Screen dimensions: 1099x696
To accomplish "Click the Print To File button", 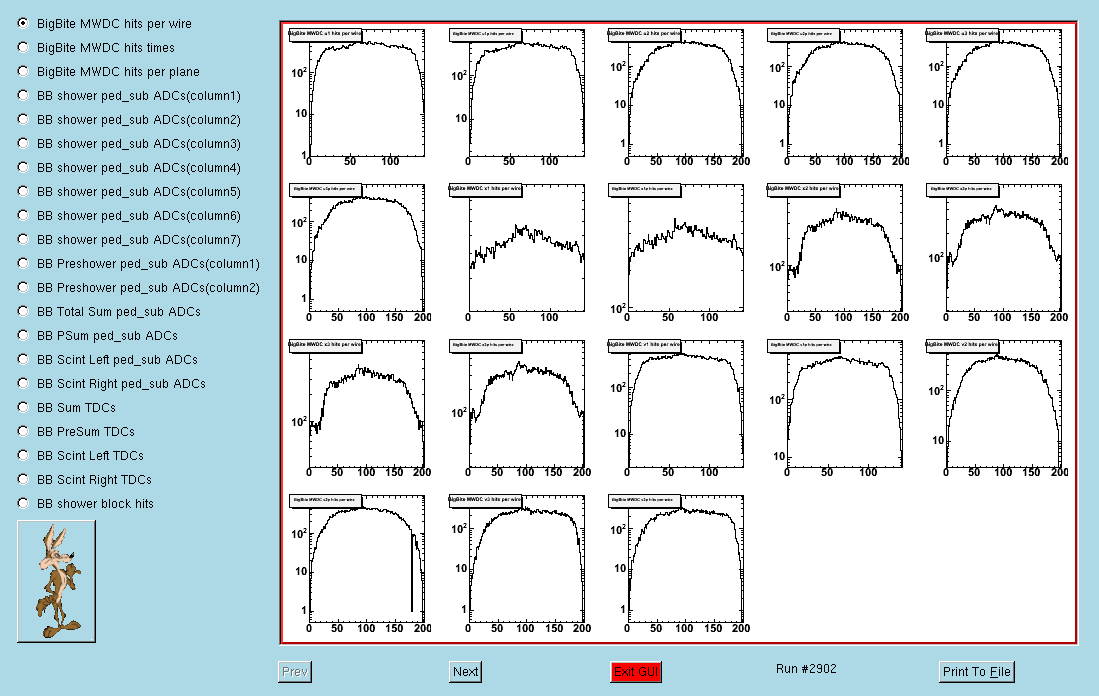I will (976, 671).
